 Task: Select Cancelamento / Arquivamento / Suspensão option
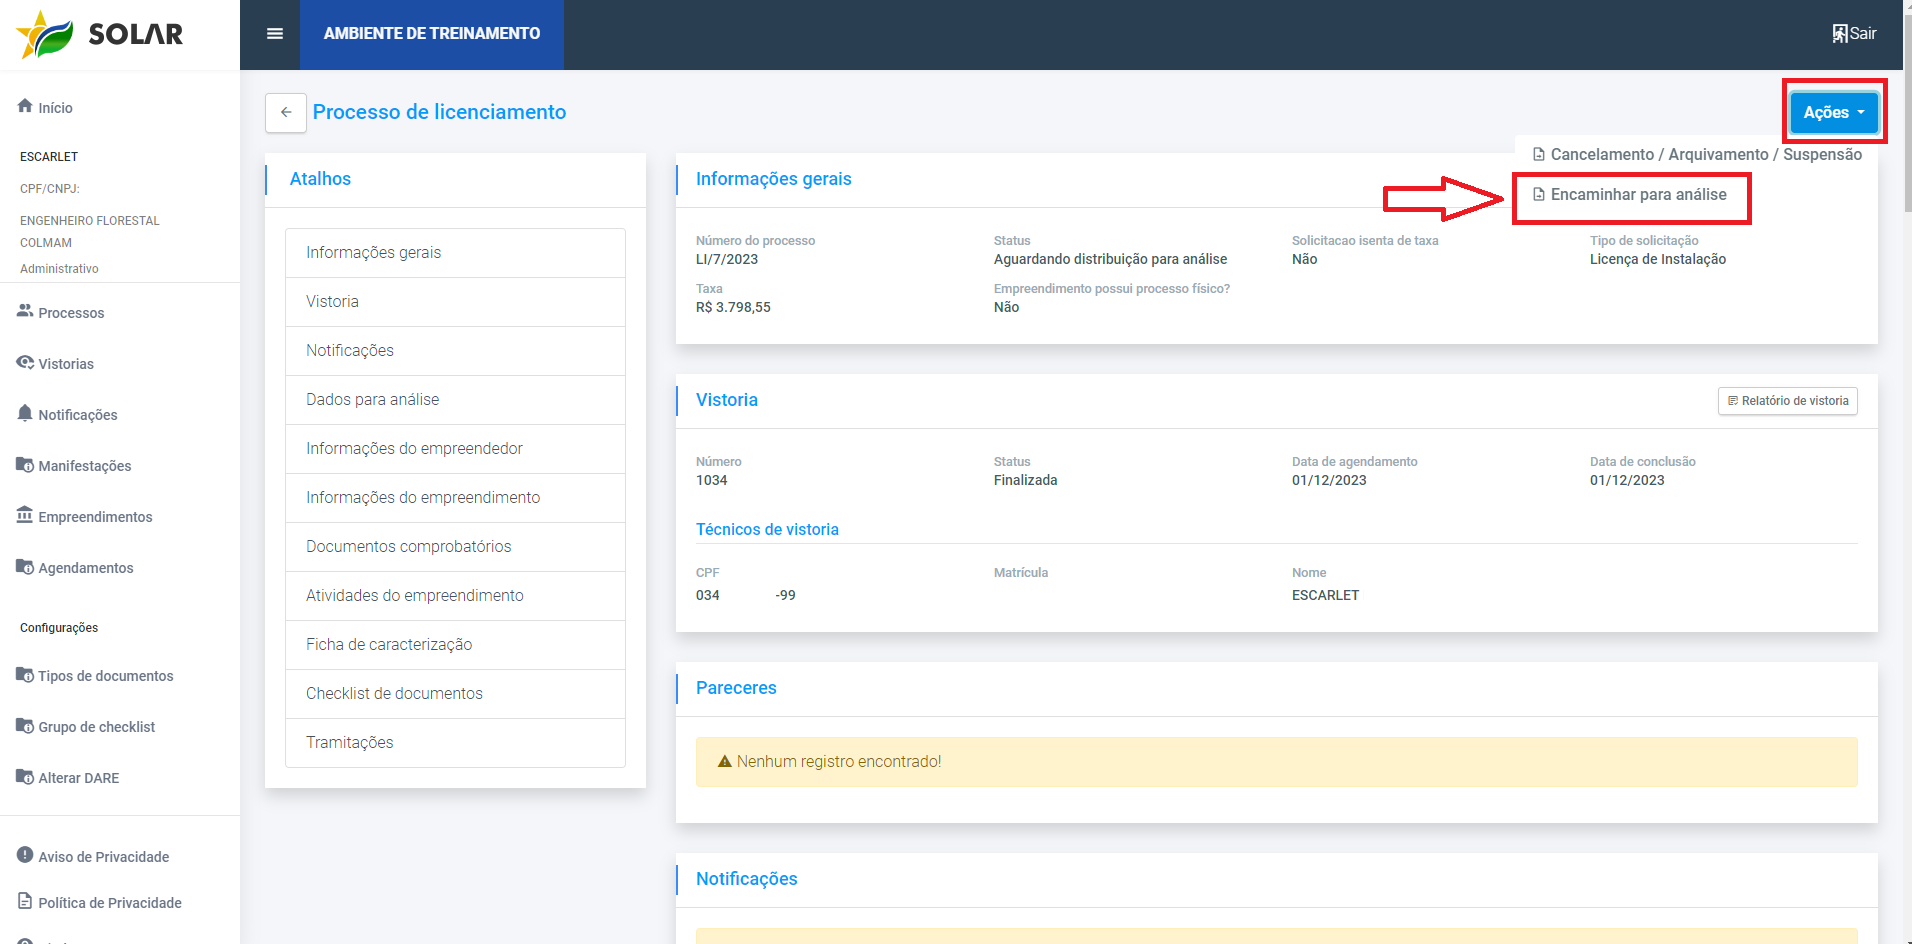pos(1697,155)
